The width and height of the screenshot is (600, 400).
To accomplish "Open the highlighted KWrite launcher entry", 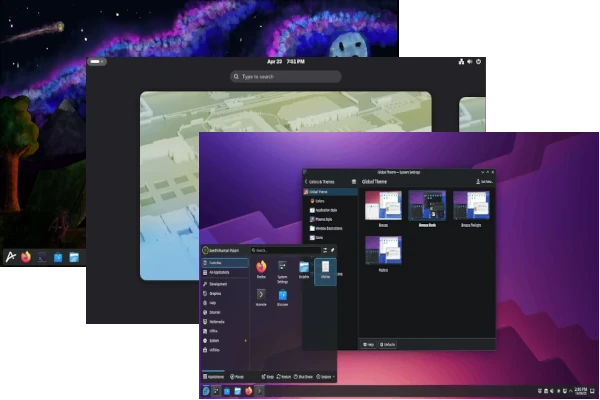I will click(x=325, y=271).
